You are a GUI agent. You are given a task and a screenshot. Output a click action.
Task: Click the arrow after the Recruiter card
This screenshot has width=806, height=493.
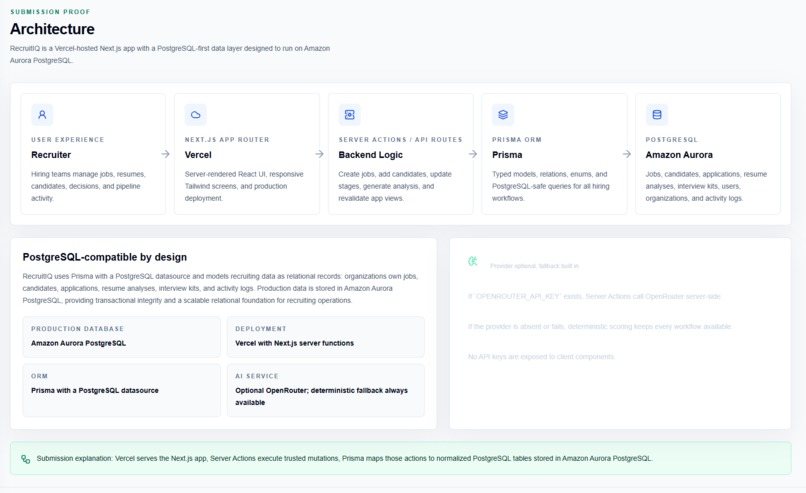click(x=166, y=154)
